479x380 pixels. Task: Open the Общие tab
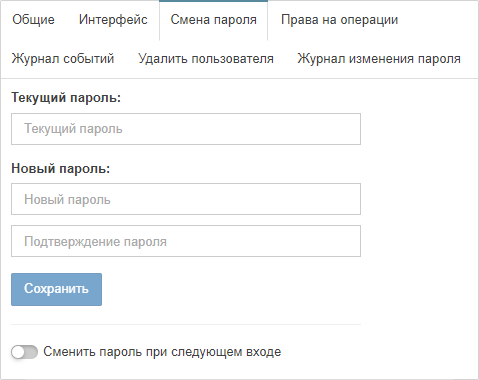tap(33, 20)
